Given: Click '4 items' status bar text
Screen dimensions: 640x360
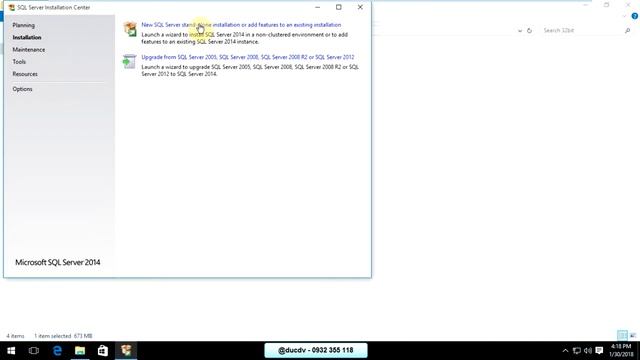Looking at the screenshot, I should (15, 336).
